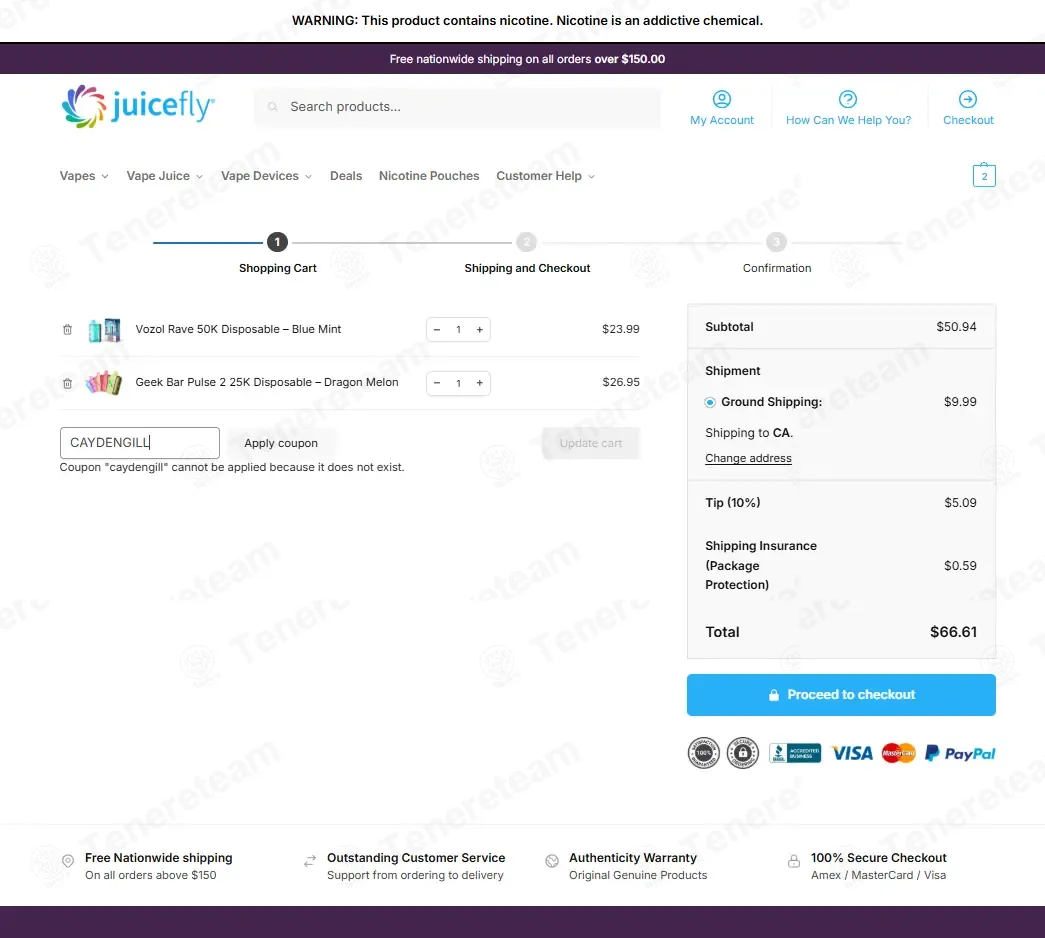The image size is (1045, 938).
Task: Click the Vozol Rave product thumbnail
Action: (x=105, y=329)
